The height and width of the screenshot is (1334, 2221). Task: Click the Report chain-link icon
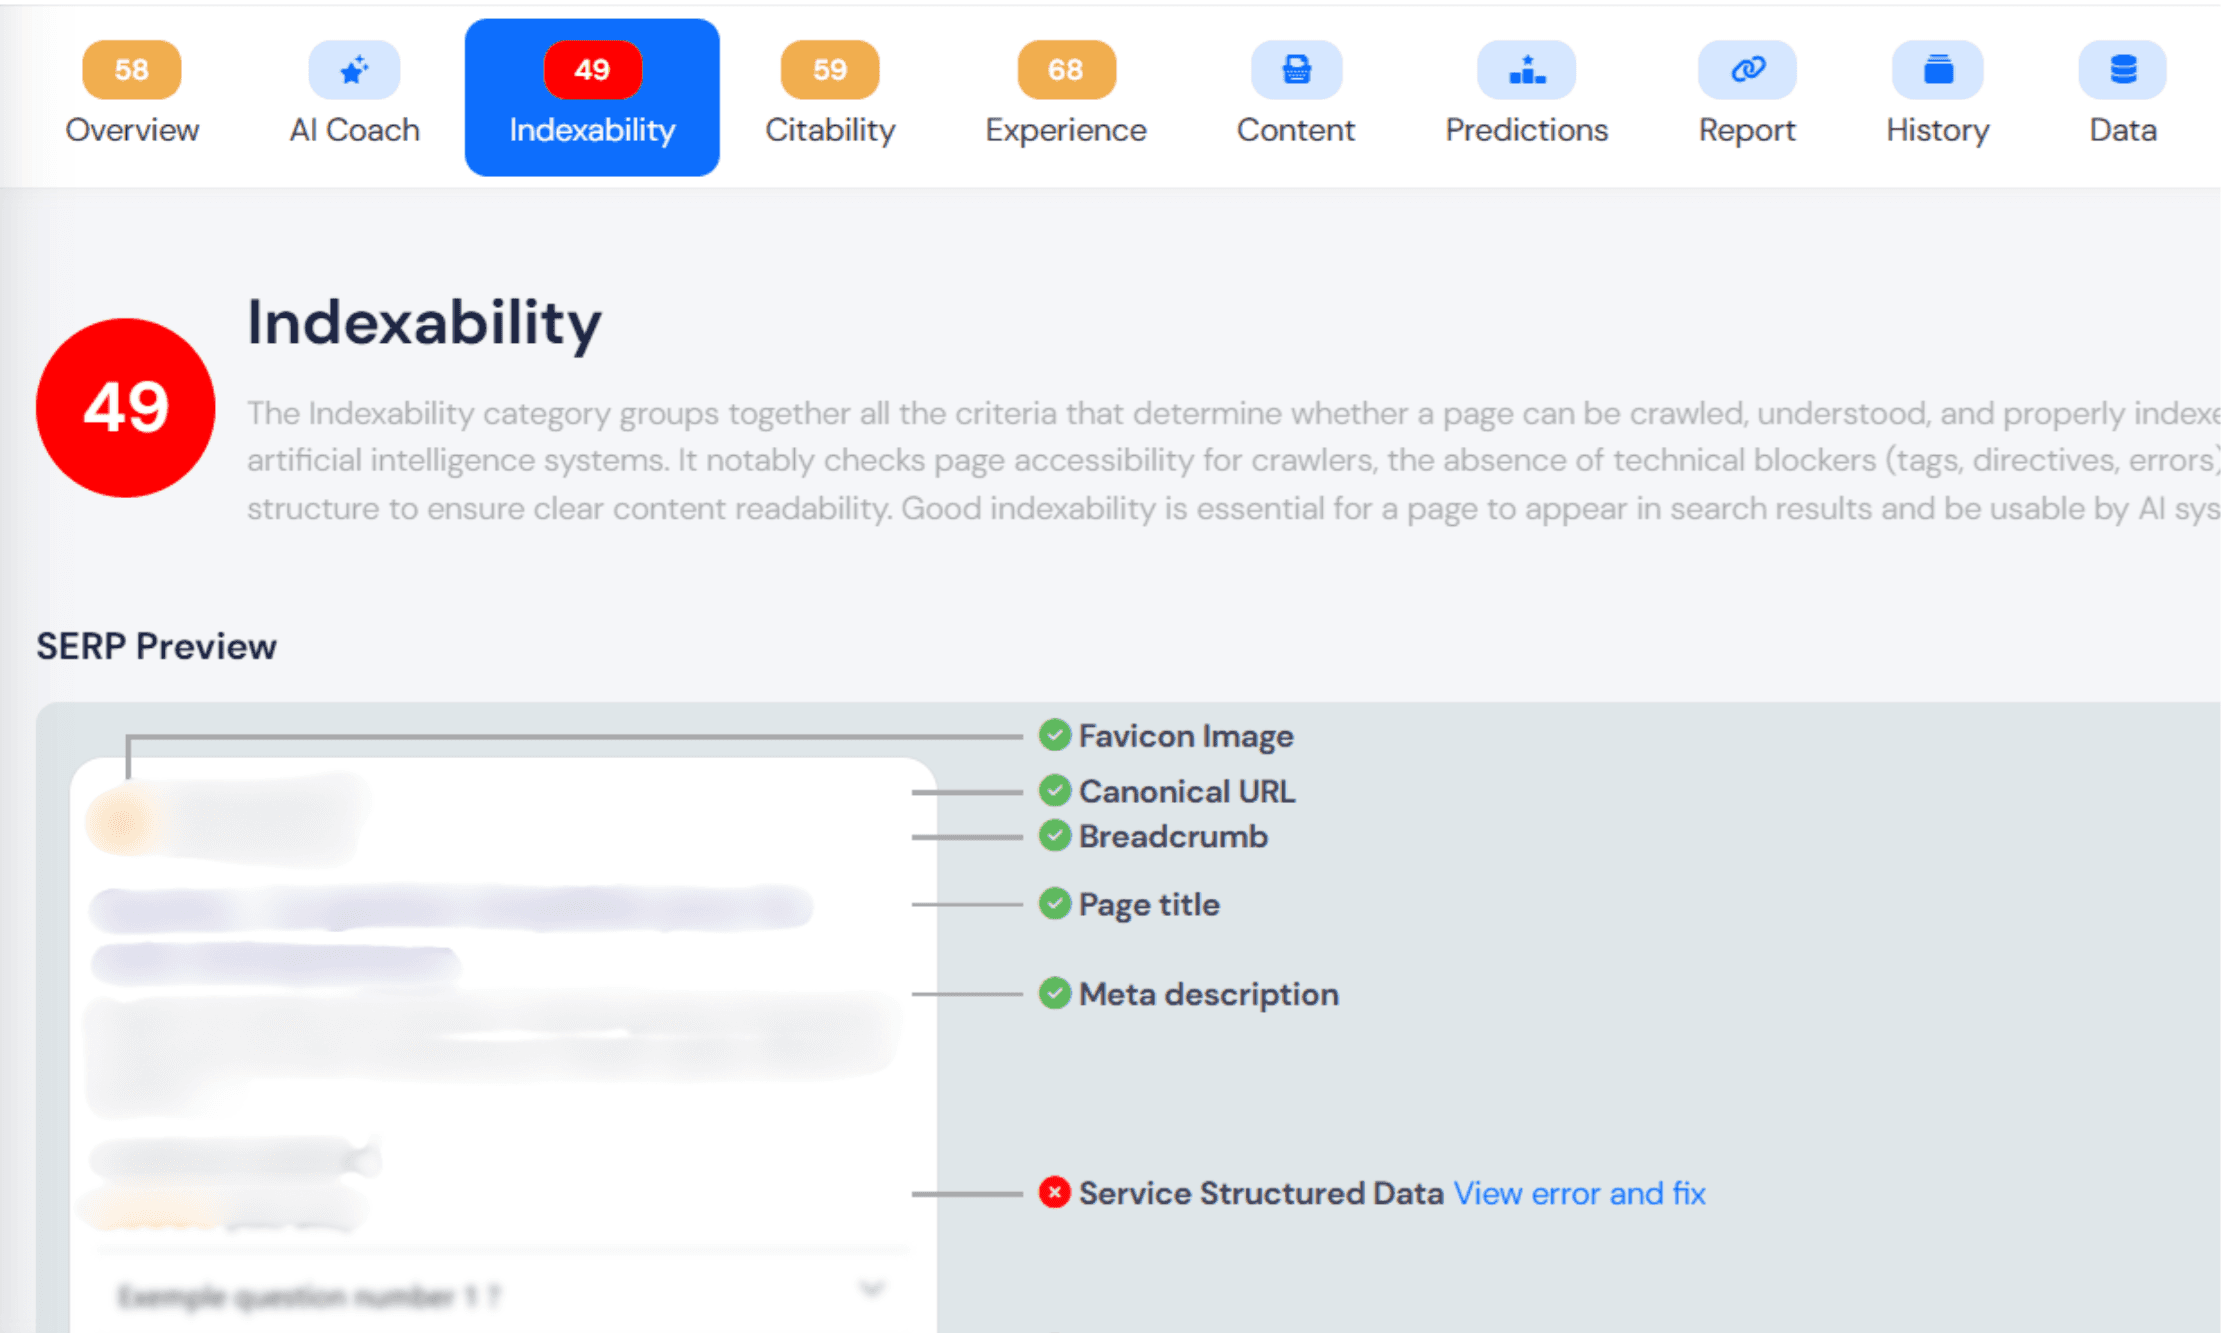(x=1747, y=70)
